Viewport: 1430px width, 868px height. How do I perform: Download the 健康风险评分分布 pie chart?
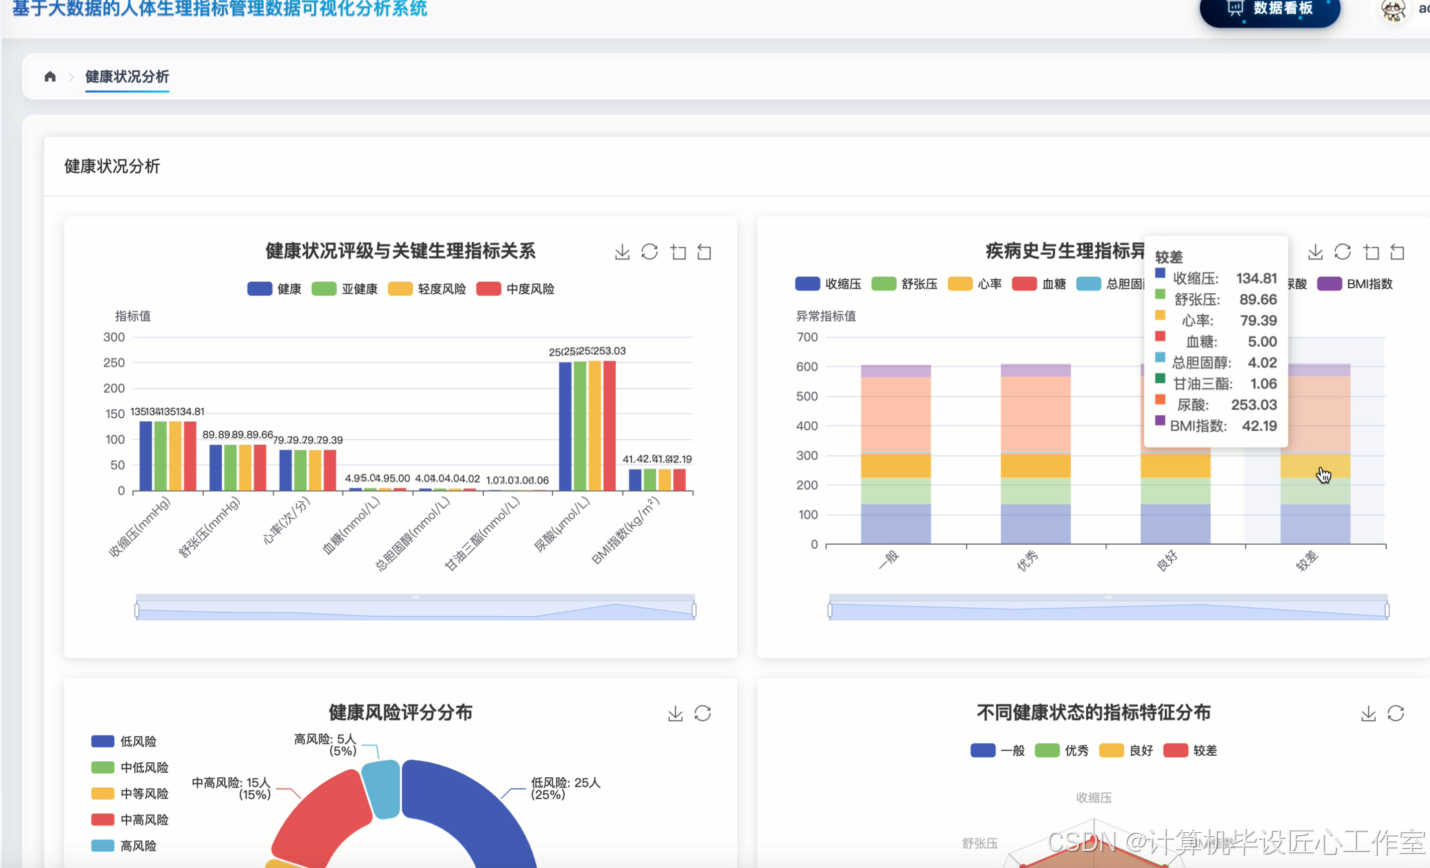coord(675,713)
